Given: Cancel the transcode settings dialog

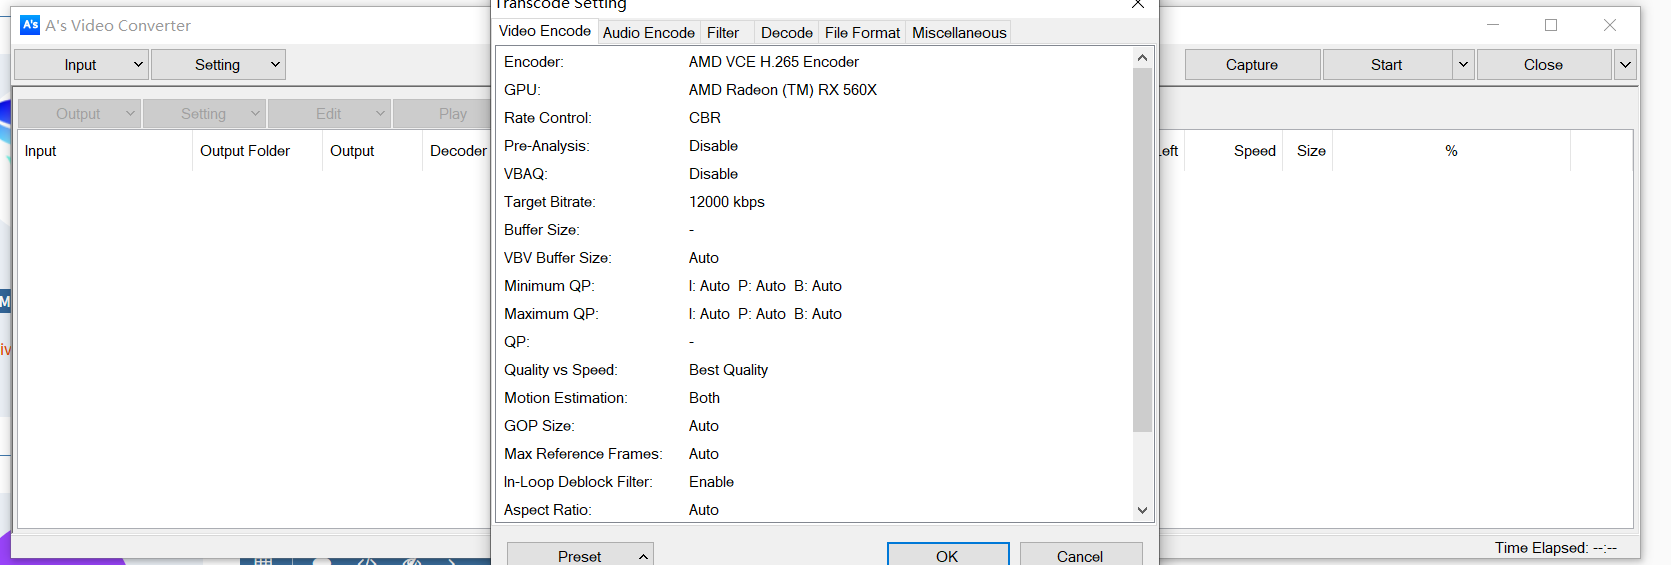Looking at the screenshot, I should [x=1080, y=555].
